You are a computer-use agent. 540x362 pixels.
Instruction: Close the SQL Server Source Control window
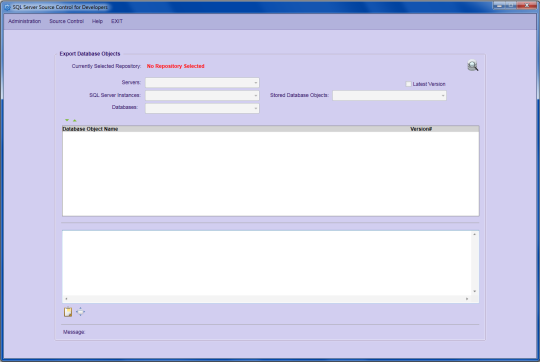(x=527, y=5)
